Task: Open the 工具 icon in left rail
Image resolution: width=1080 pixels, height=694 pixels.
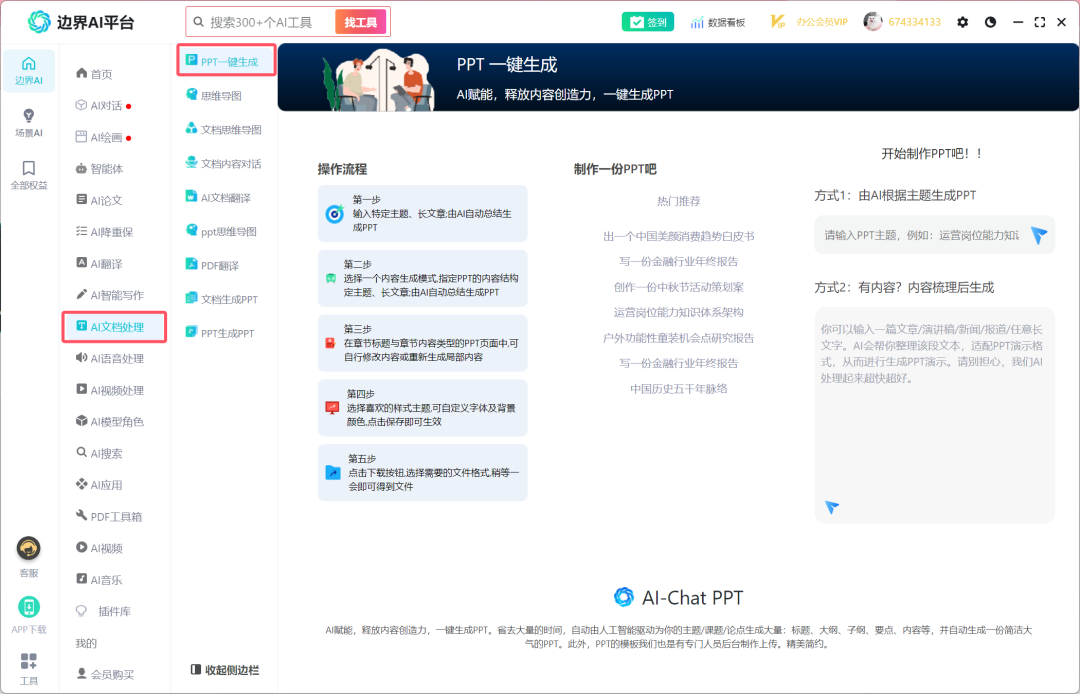Action: (28, 668)
